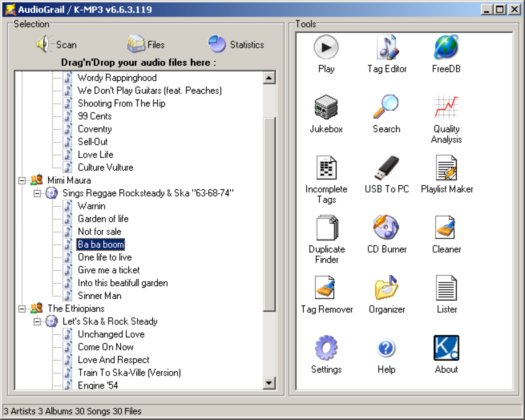Screen dimensions: 525x420
Task: Minimize the AudioGrail window
Action: [487, 10]
